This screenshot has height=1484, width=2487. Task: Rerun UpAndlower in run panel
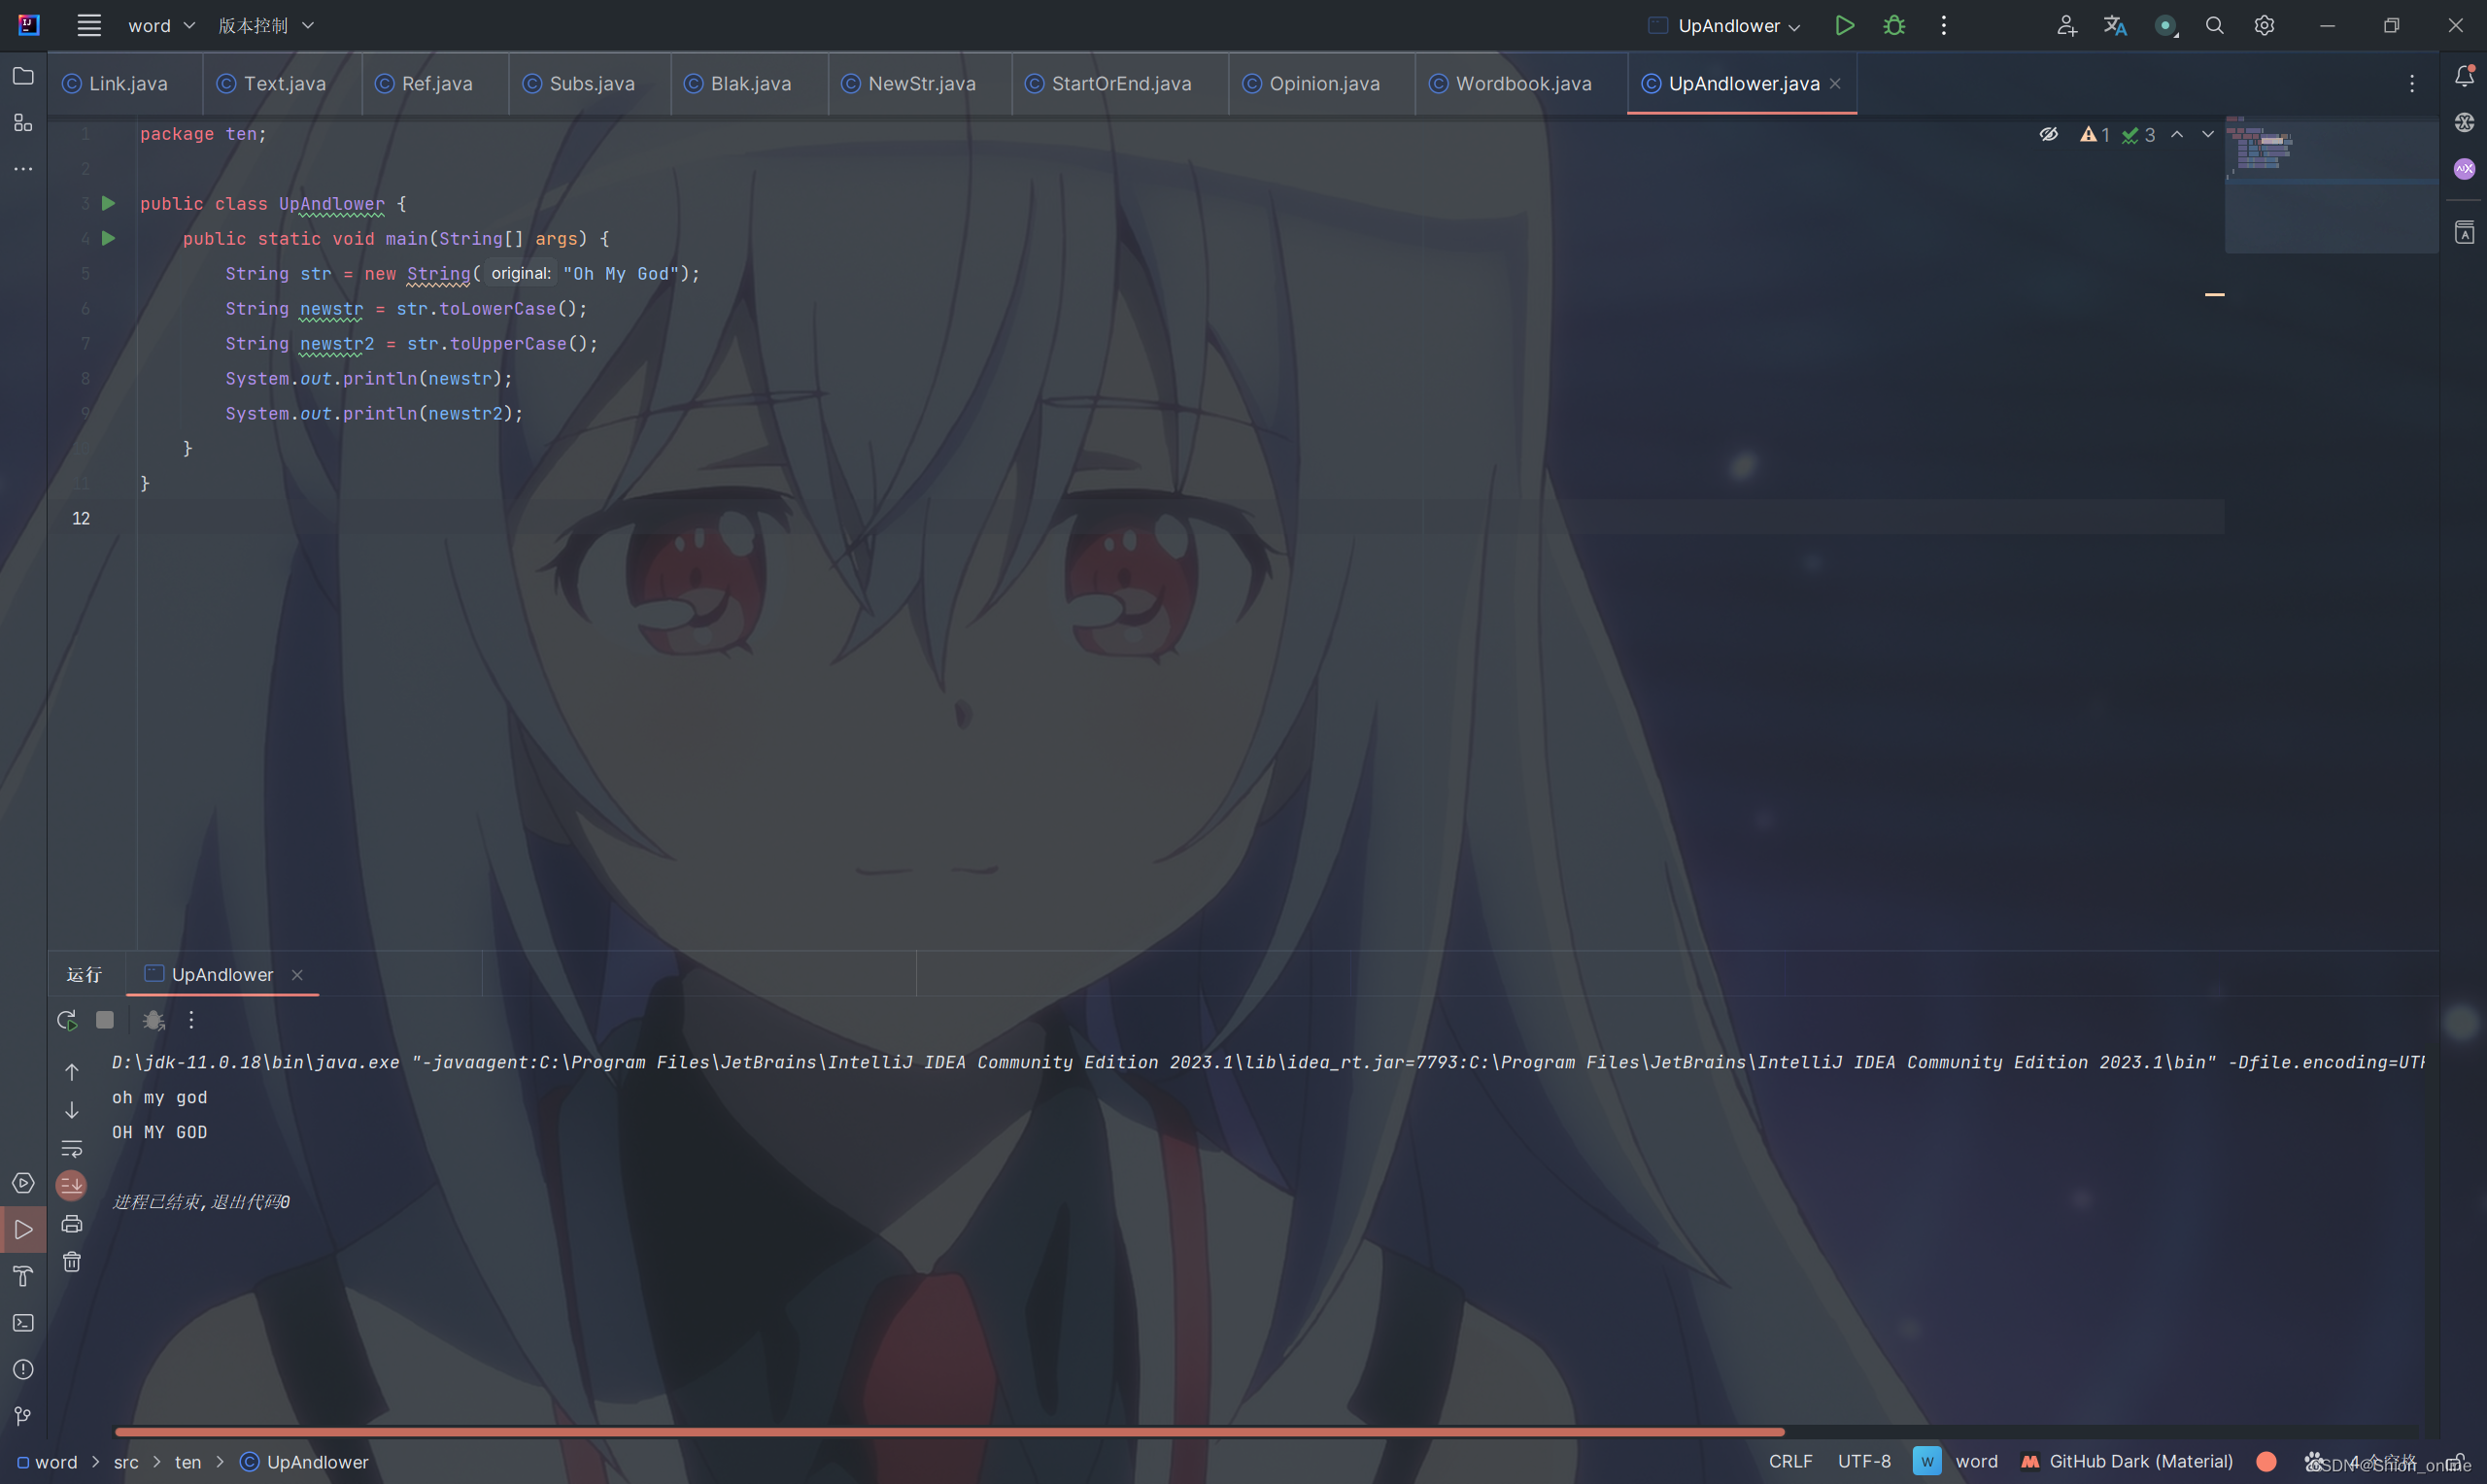[x=67, y=1020]
